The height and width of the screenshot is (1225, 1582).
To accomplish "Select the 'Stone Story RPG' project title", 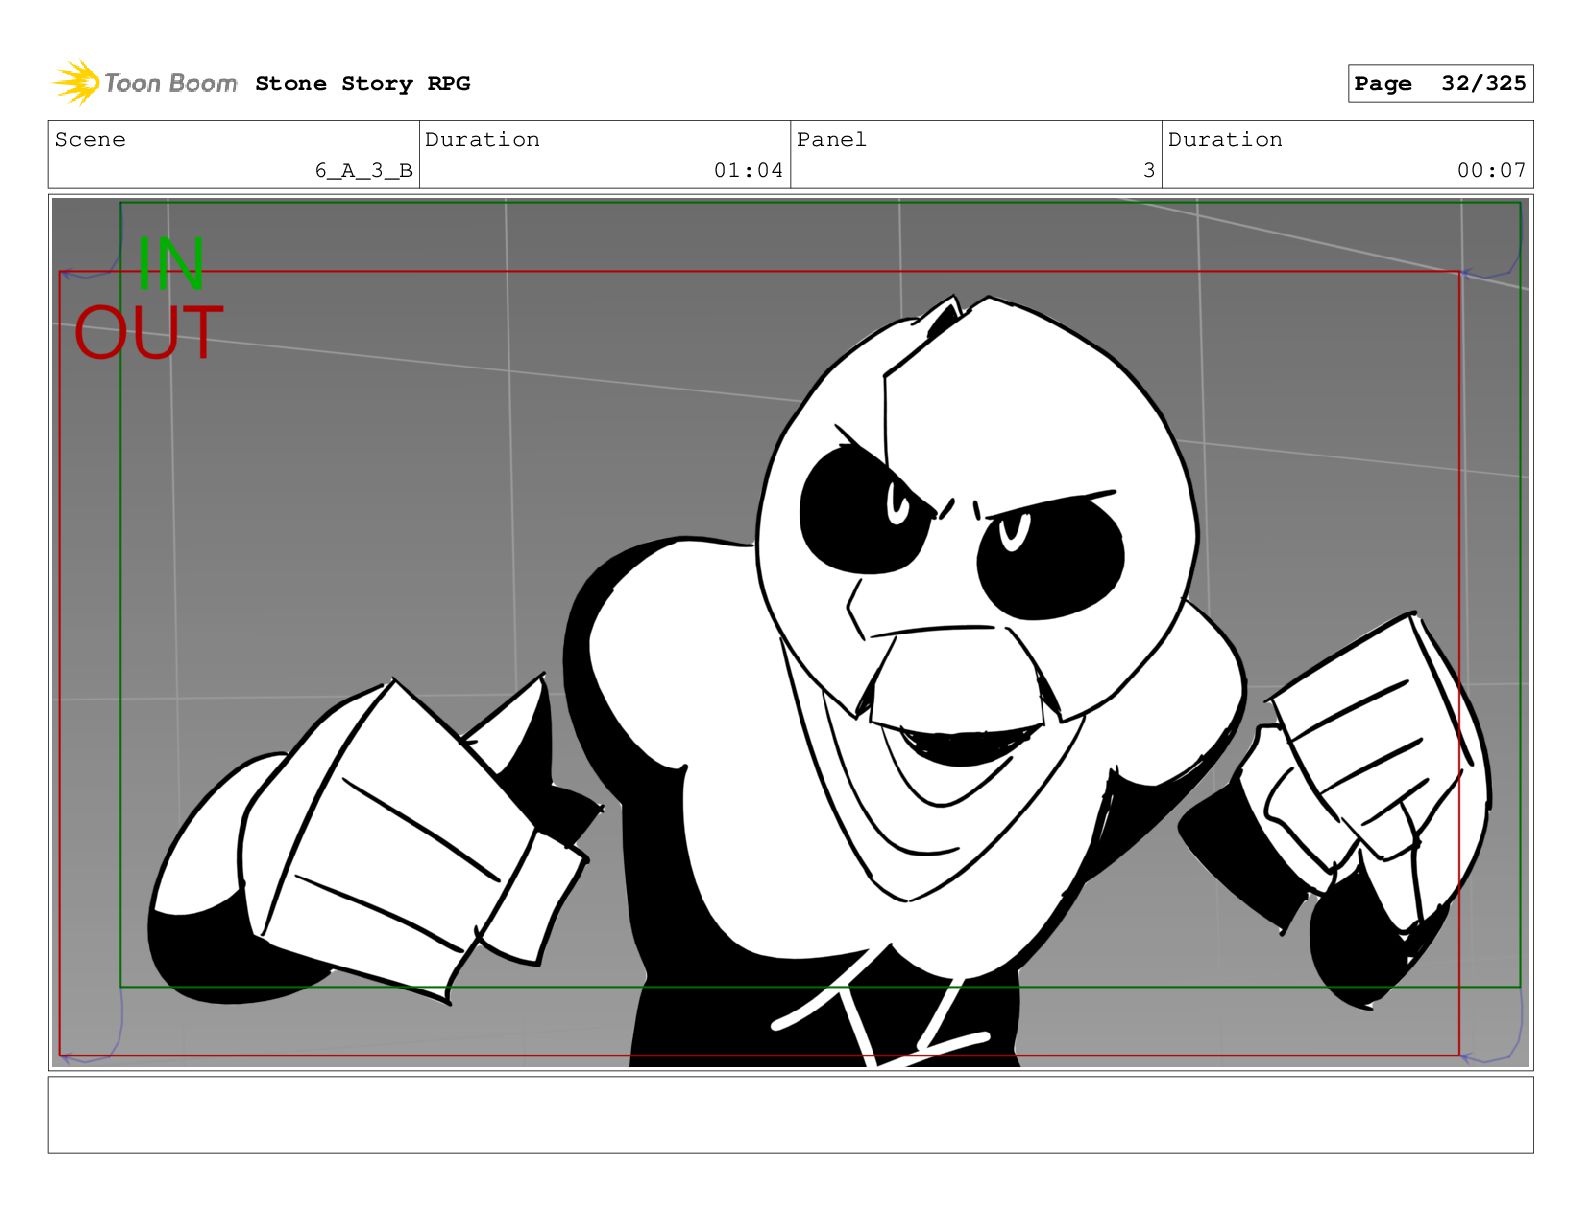I will 362,84.
